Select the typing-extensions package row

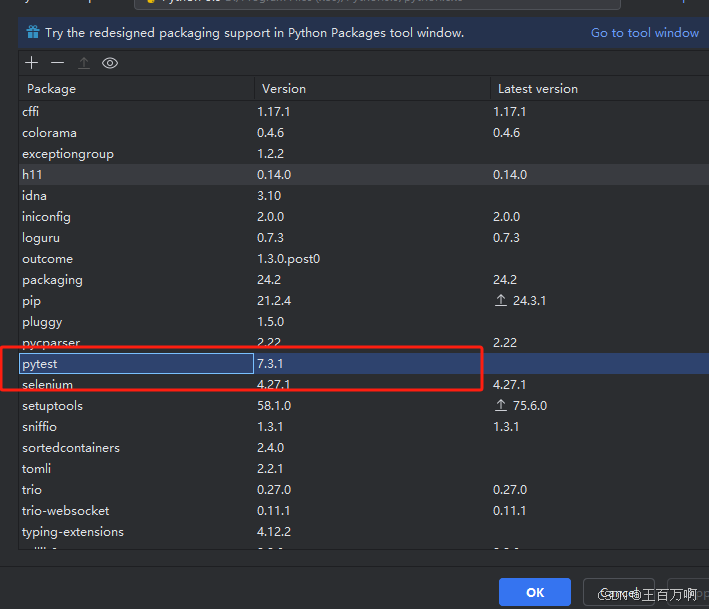[x=364, y=532]
